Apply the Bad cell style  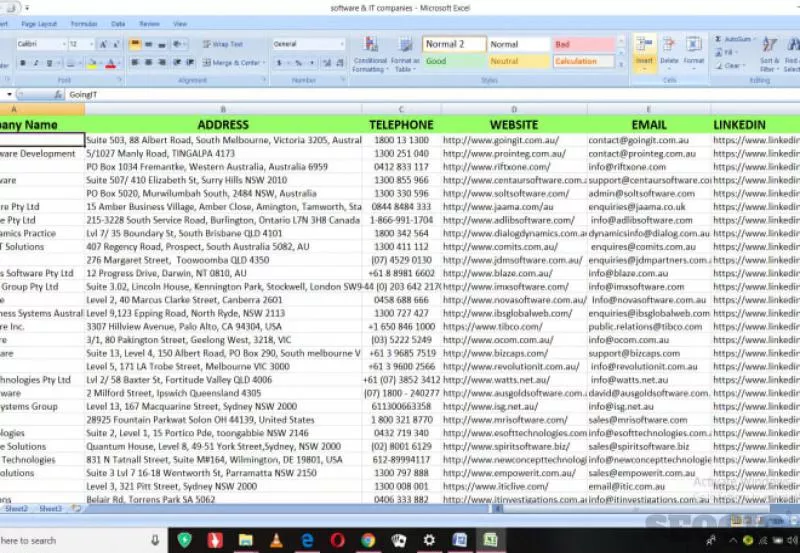point(583,44)
